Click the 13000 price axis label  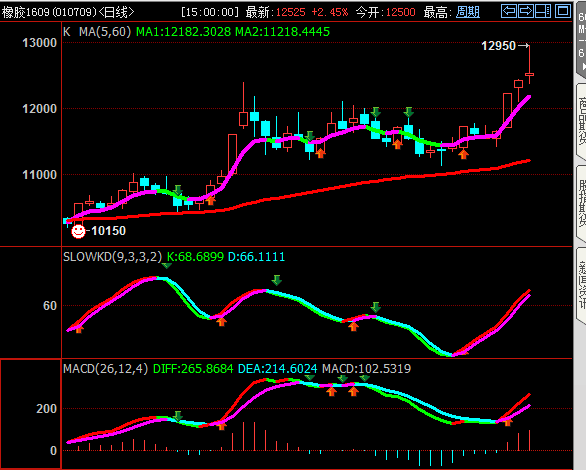point(40,43)
